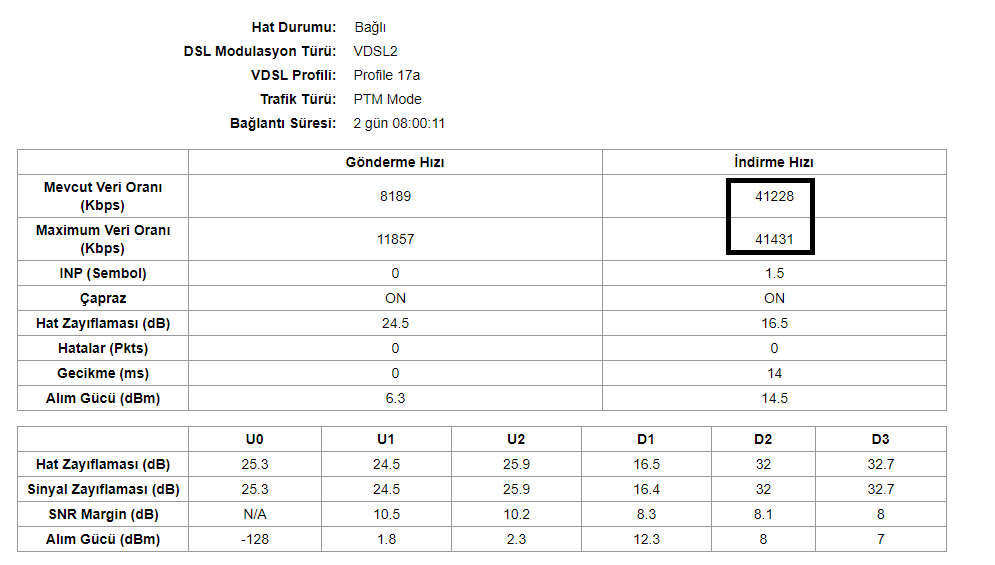Select the Sinyal Zayıflaması (dB) row label
The image size is (995, 565).
103,489
